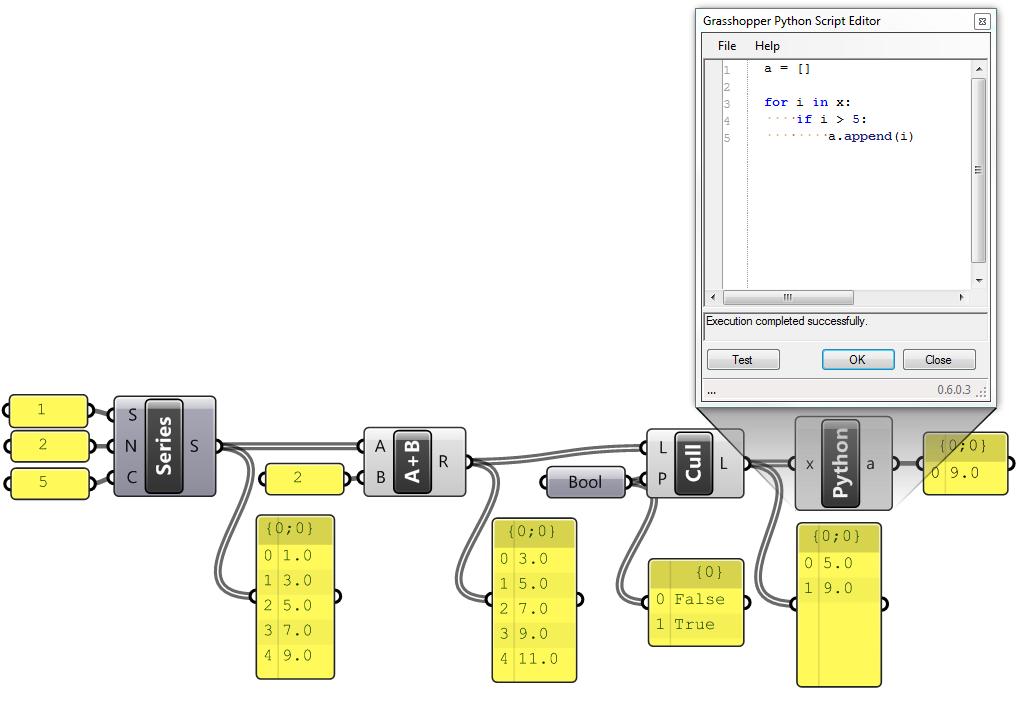Click value 11.0 in the addition result panel
Image resolution: width=1024 pixels, height=701 pixels.
pos(538,659)
